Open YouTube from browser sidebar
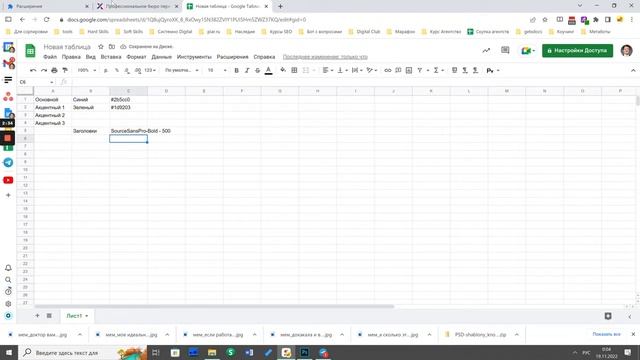The width and height of the screenshot is (640, 360). 8,180
